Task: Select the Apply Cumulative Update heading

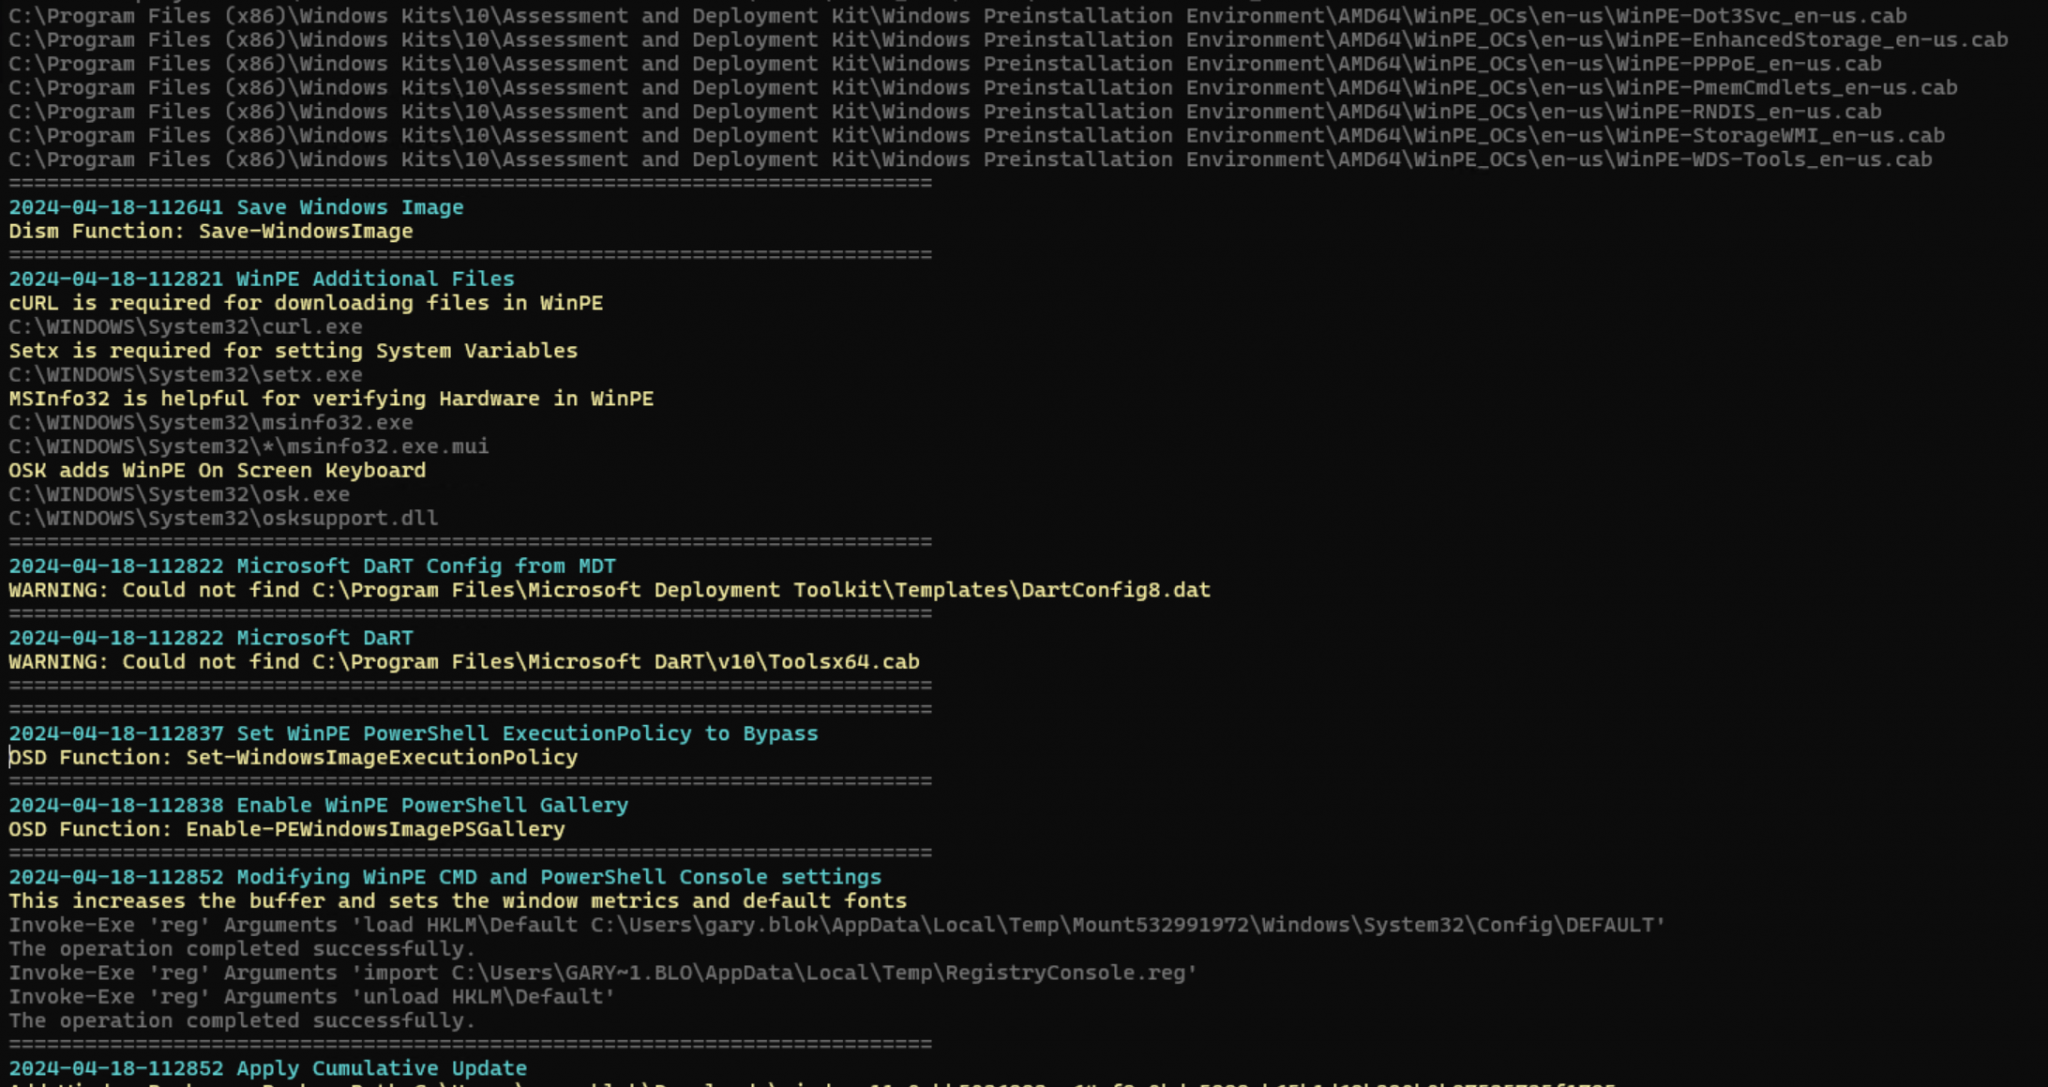Action: coord(262,1068)
